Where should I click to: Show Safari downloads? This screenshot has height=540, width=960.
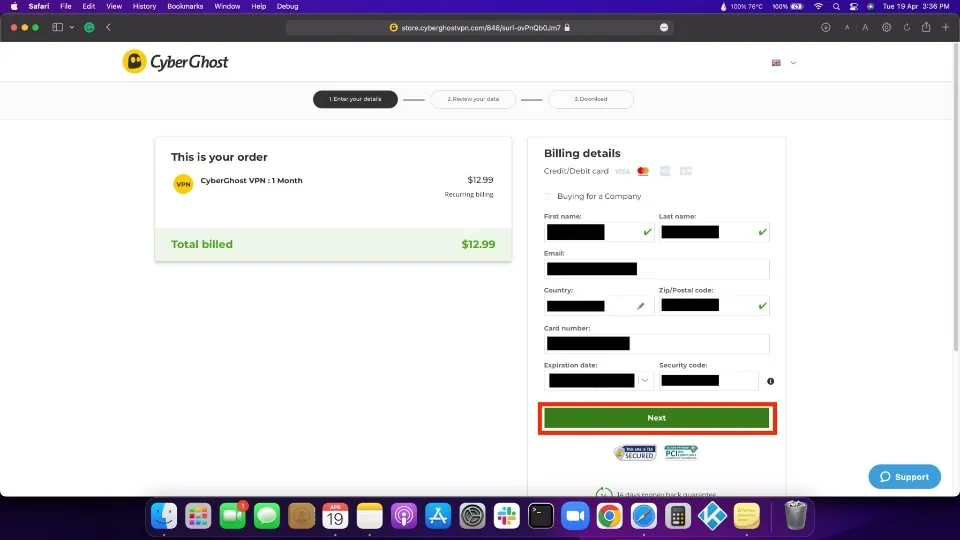pos(826,27)
